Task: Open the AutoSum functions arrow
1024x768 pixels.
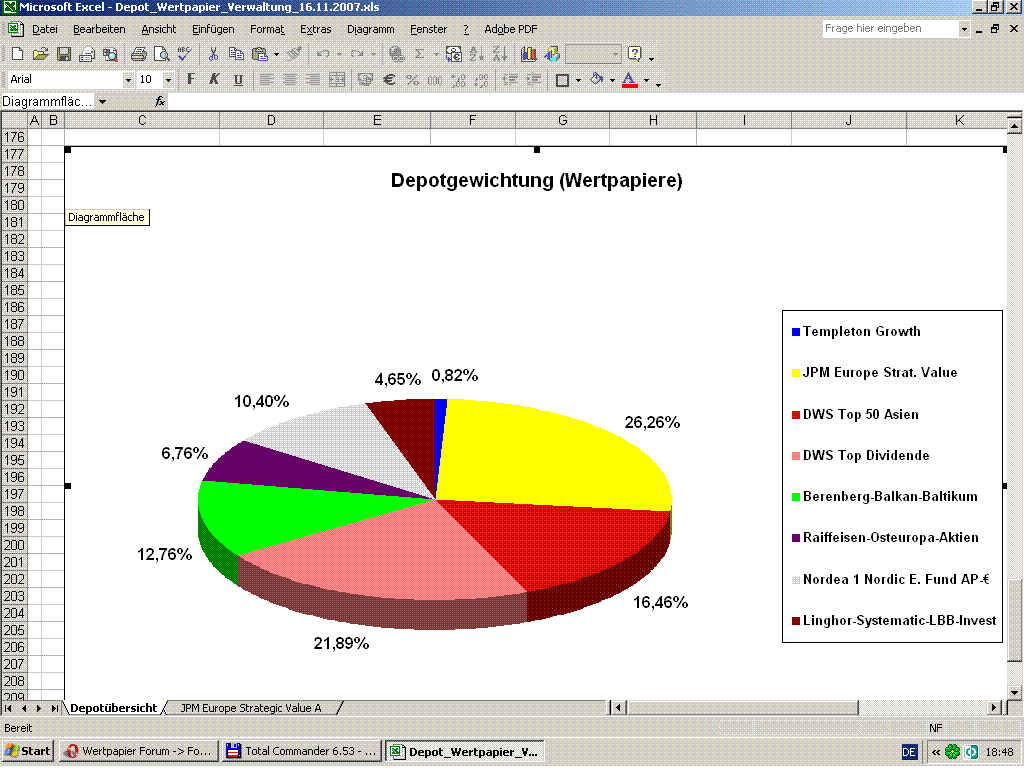Action: (x=436, y=54)
